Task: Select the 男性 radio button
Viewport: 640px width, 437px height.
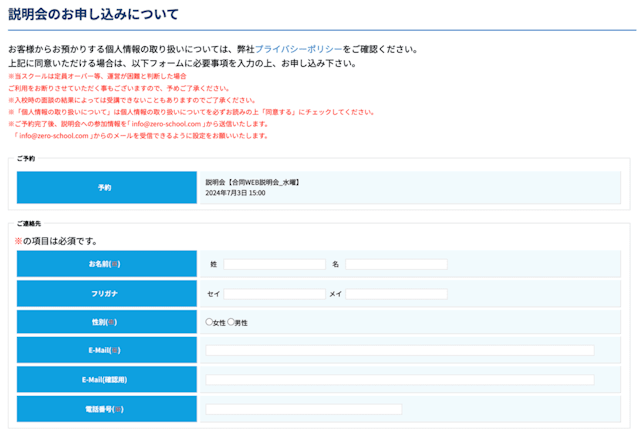Action: (231, 322)
